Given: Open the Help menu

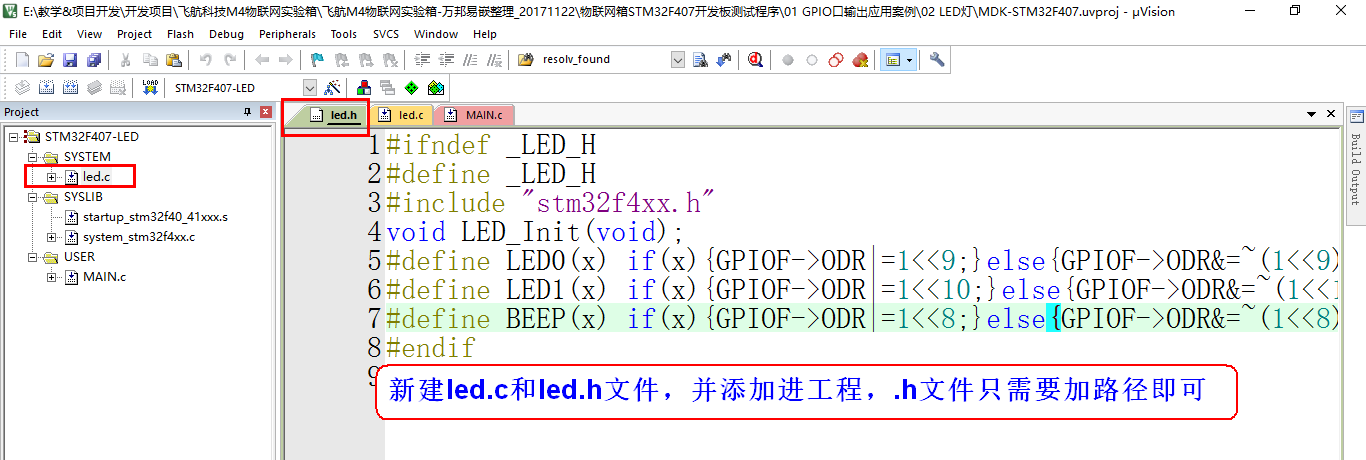Looking at the screenshot, I should pos(485,34).
